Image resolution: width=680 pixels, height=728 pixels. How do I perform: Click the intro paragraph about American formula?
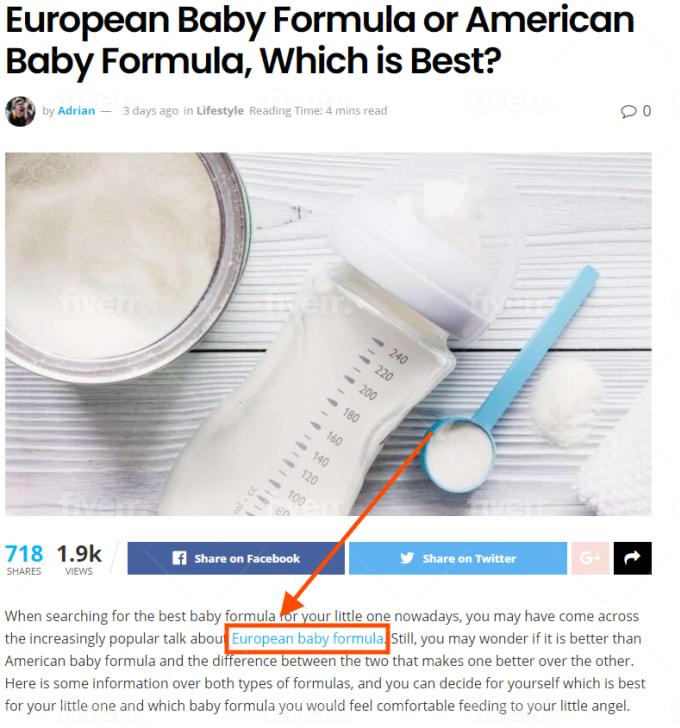[x=325, y=661]
